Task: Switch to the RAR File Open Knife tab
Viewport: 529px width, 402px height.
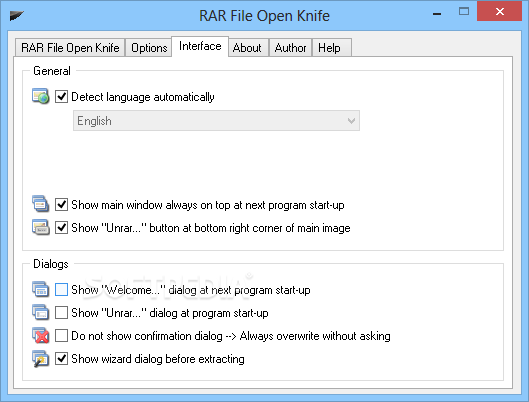Action: [70, 48]
